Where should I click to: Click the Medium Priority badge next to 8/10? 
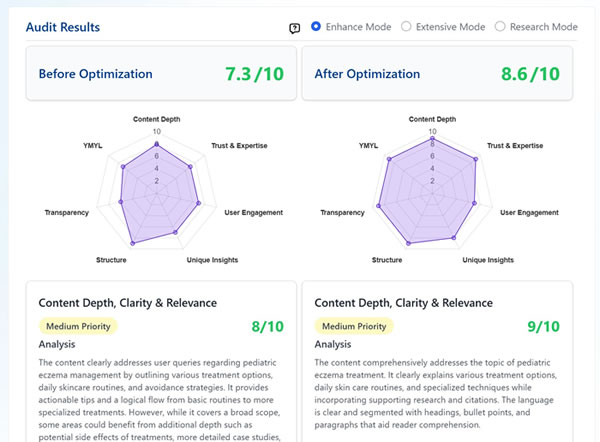(78, 326)
